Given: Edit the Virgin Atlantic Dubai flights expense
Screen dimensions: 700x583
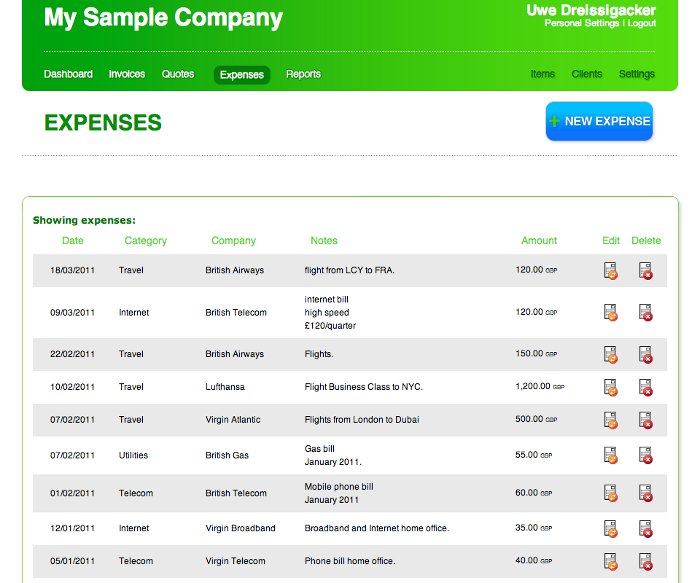Looking at the screenshot, I should [610, 420].
